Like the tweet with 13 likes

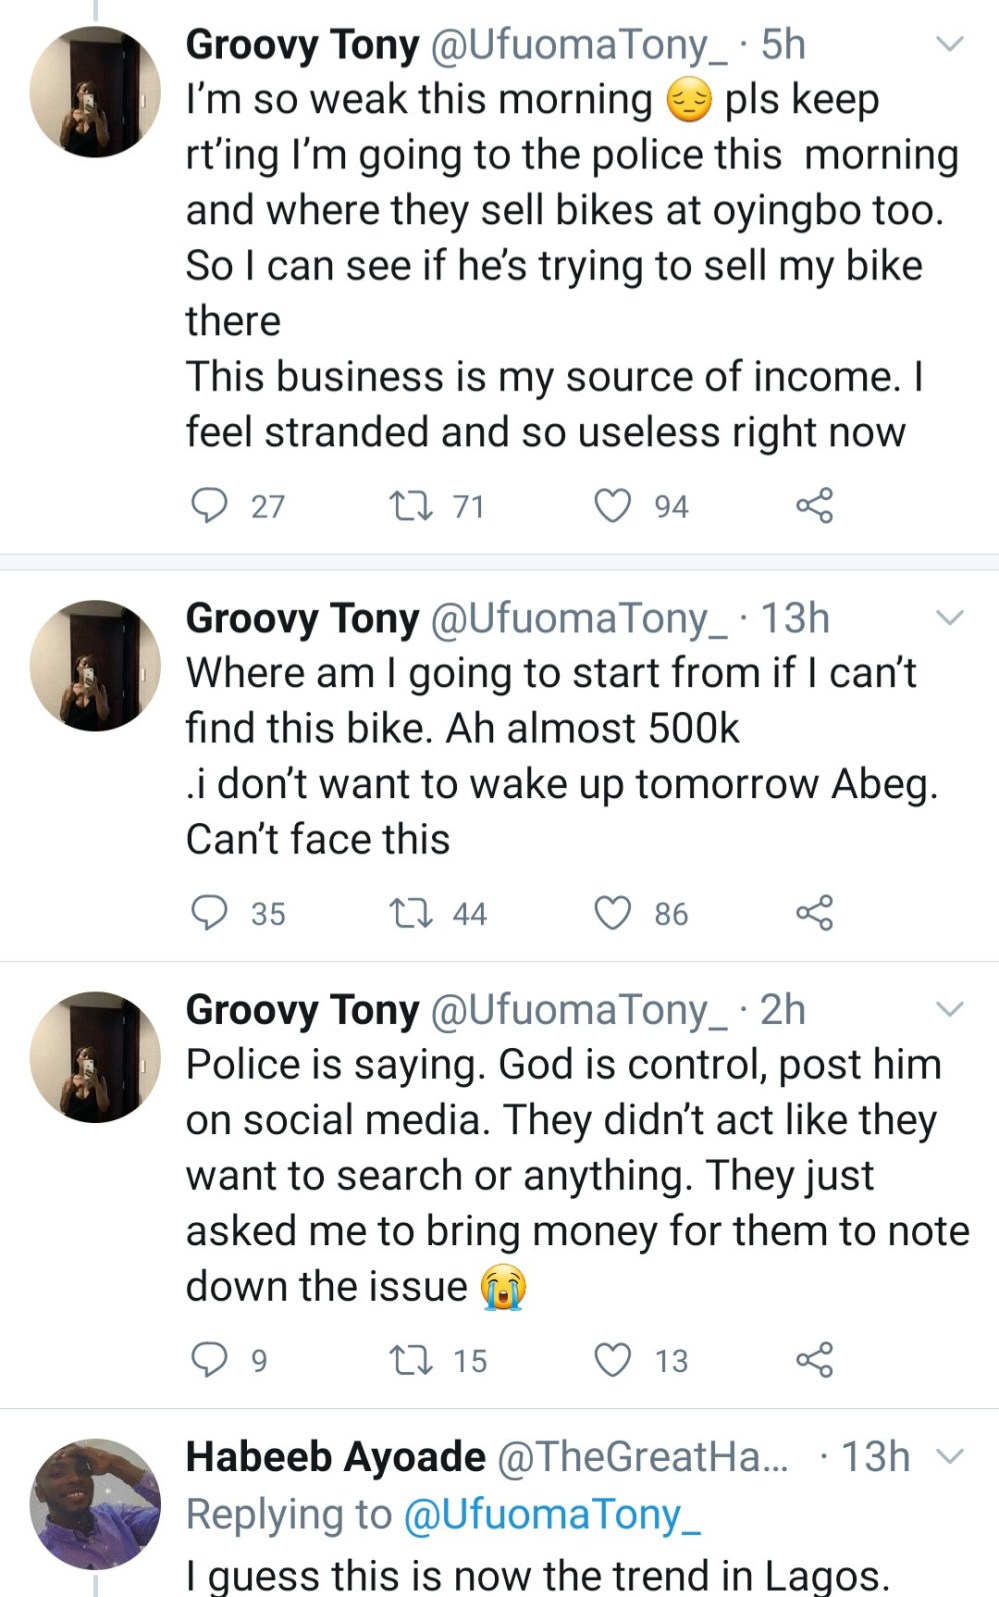coord(613,1360)
